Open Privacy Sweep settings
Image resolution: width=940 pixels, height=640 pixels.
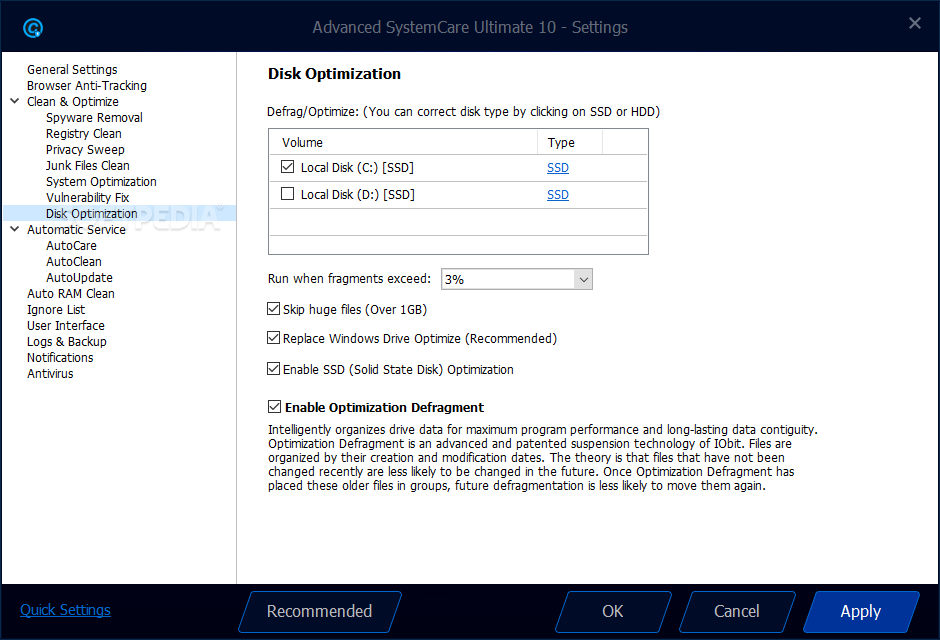coord(85,150)
